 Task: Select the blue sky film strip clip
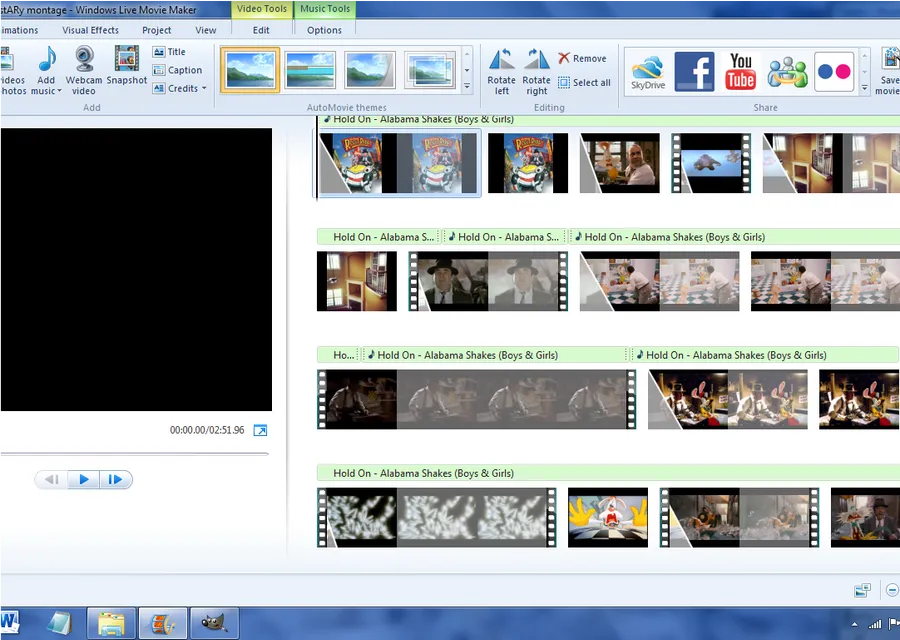coord(711,163)
